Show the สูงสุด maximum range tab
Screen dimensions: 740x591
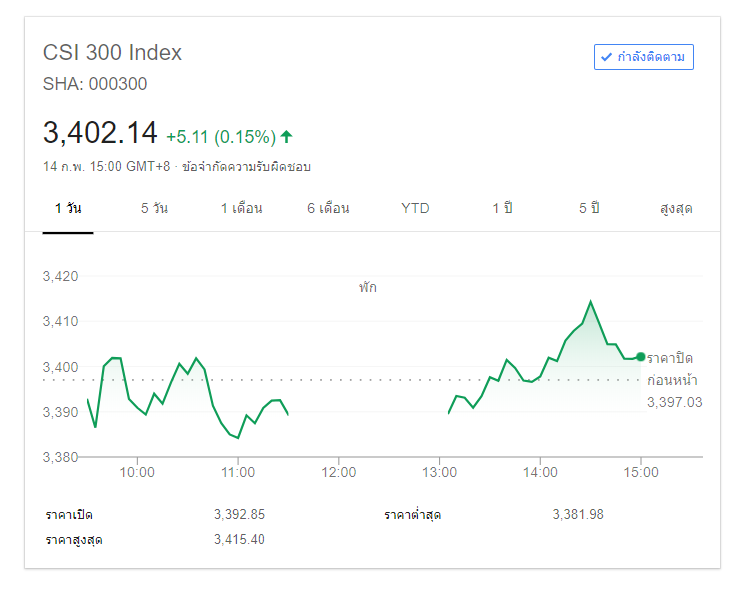(676, 208)
